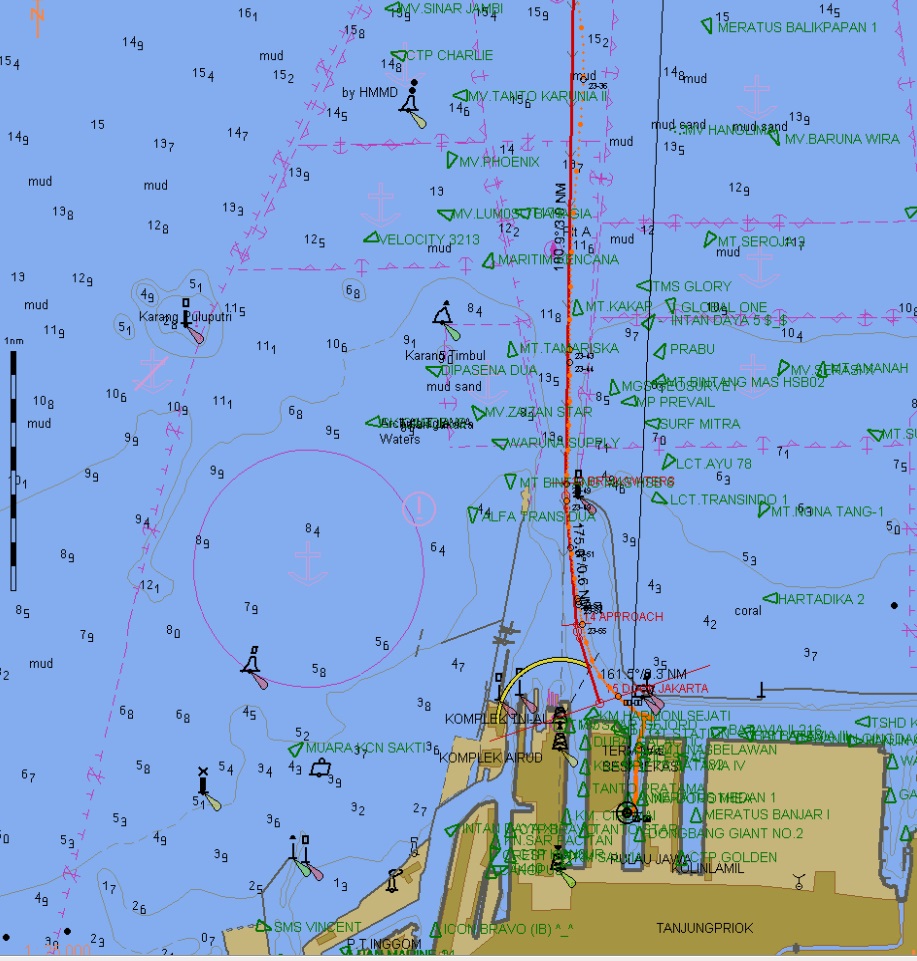Image resolution: width=917 pixels, height=961 pixels.
Task: Select the LCT.AYU 78 AIS target
Action: pos(668,464)
